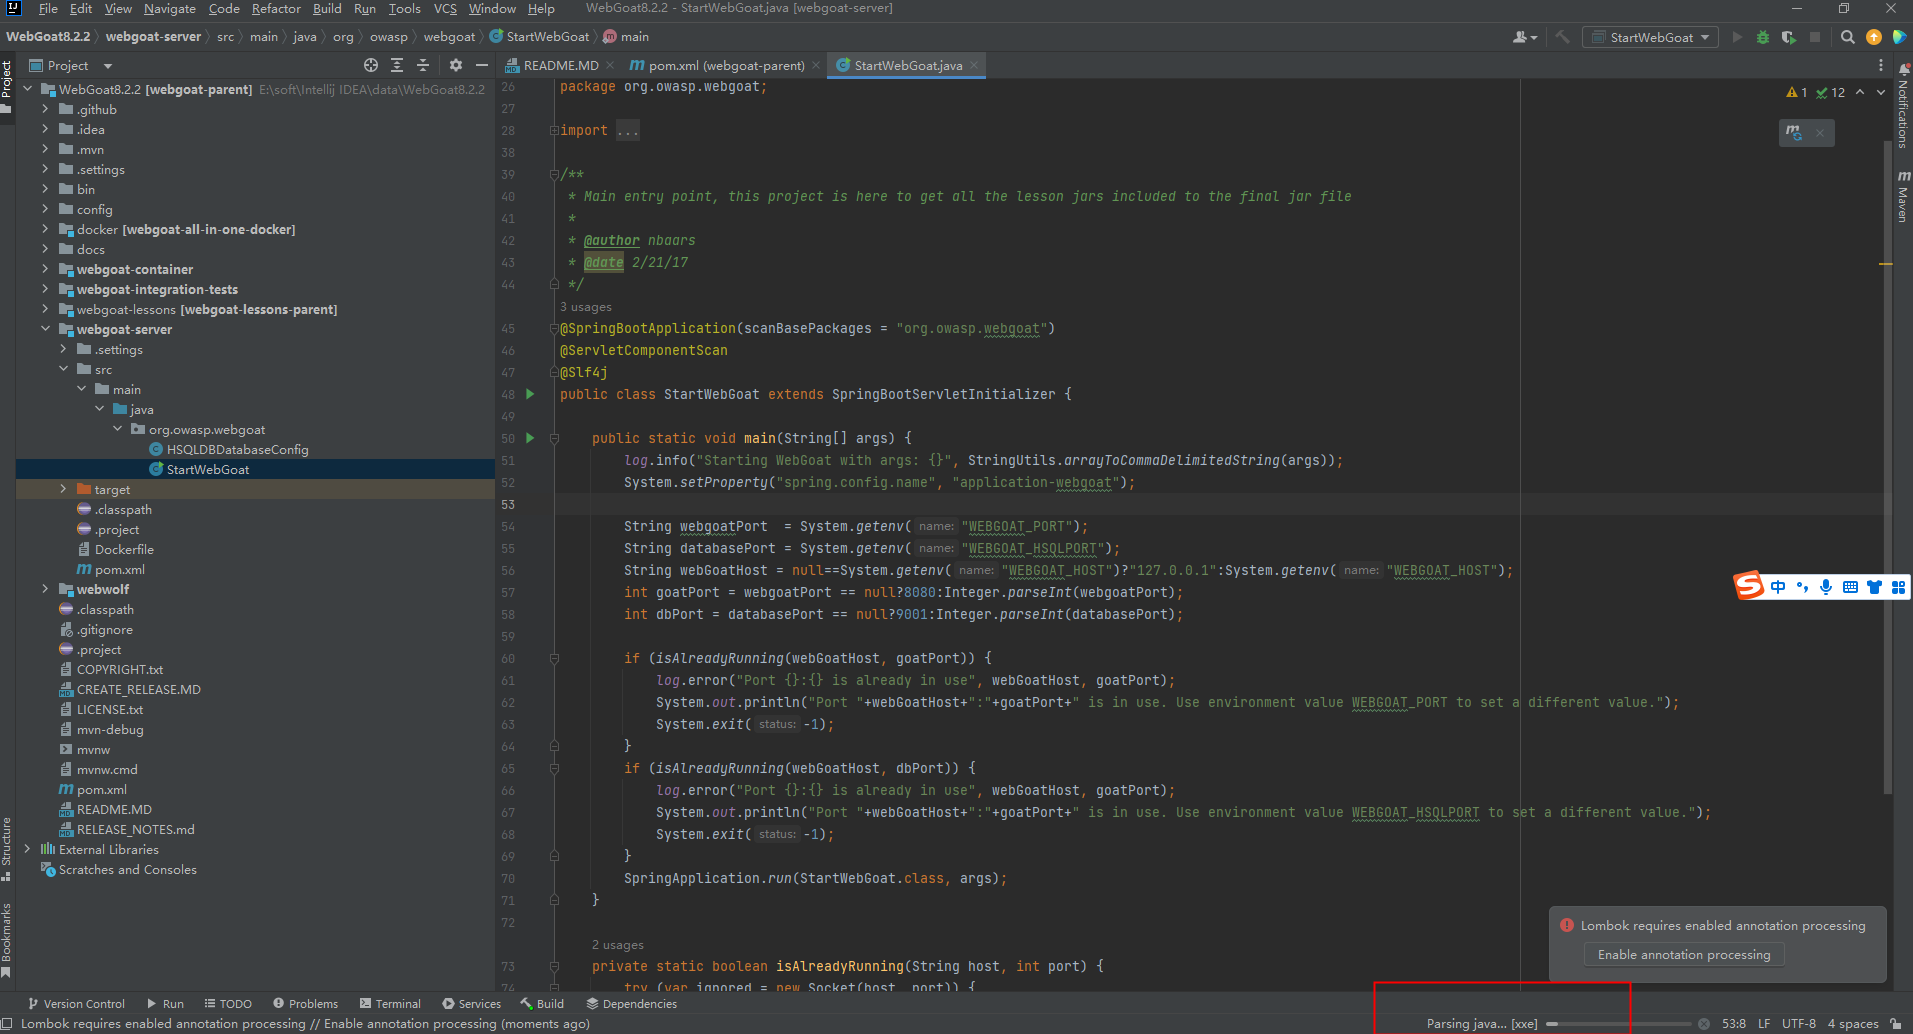Open the VCS menu

(x=445, y=8)
